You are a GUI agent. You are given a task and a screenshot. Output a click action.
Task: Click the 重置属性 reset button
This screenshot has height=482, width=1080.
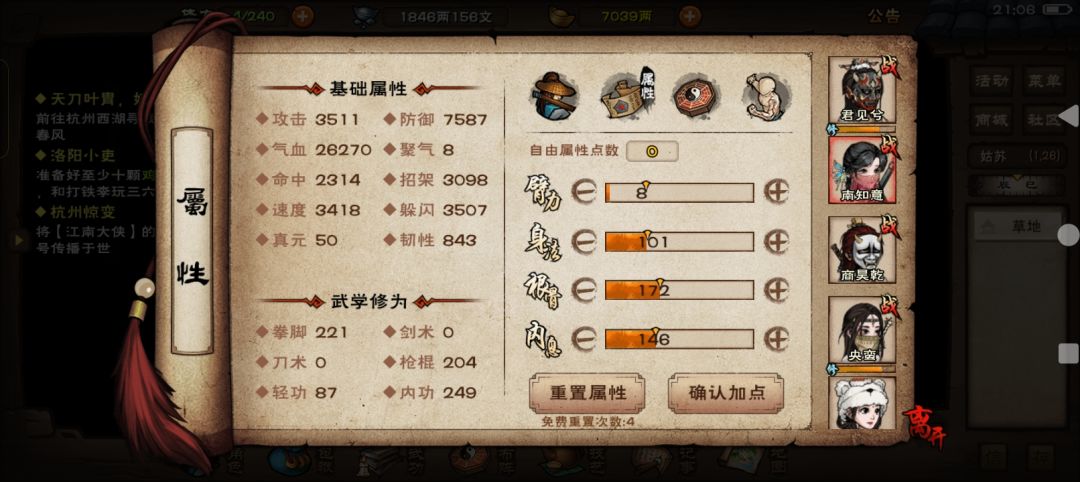coord(587,393)
